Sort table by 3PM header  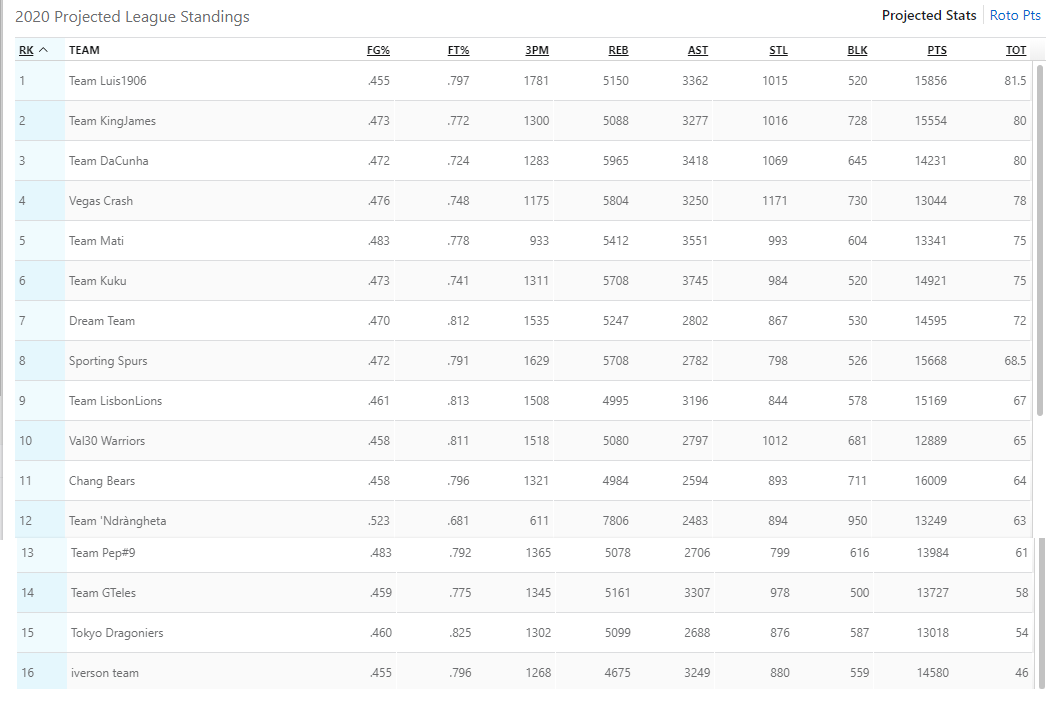[x=537, y=50]
